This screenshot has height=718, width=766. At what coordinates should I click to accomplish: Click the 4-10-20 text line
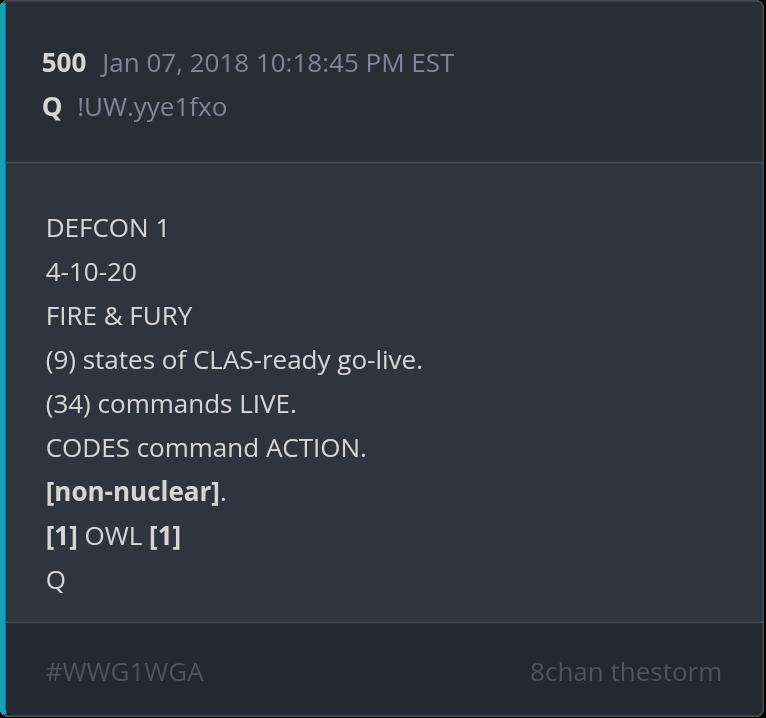[91, 272]
